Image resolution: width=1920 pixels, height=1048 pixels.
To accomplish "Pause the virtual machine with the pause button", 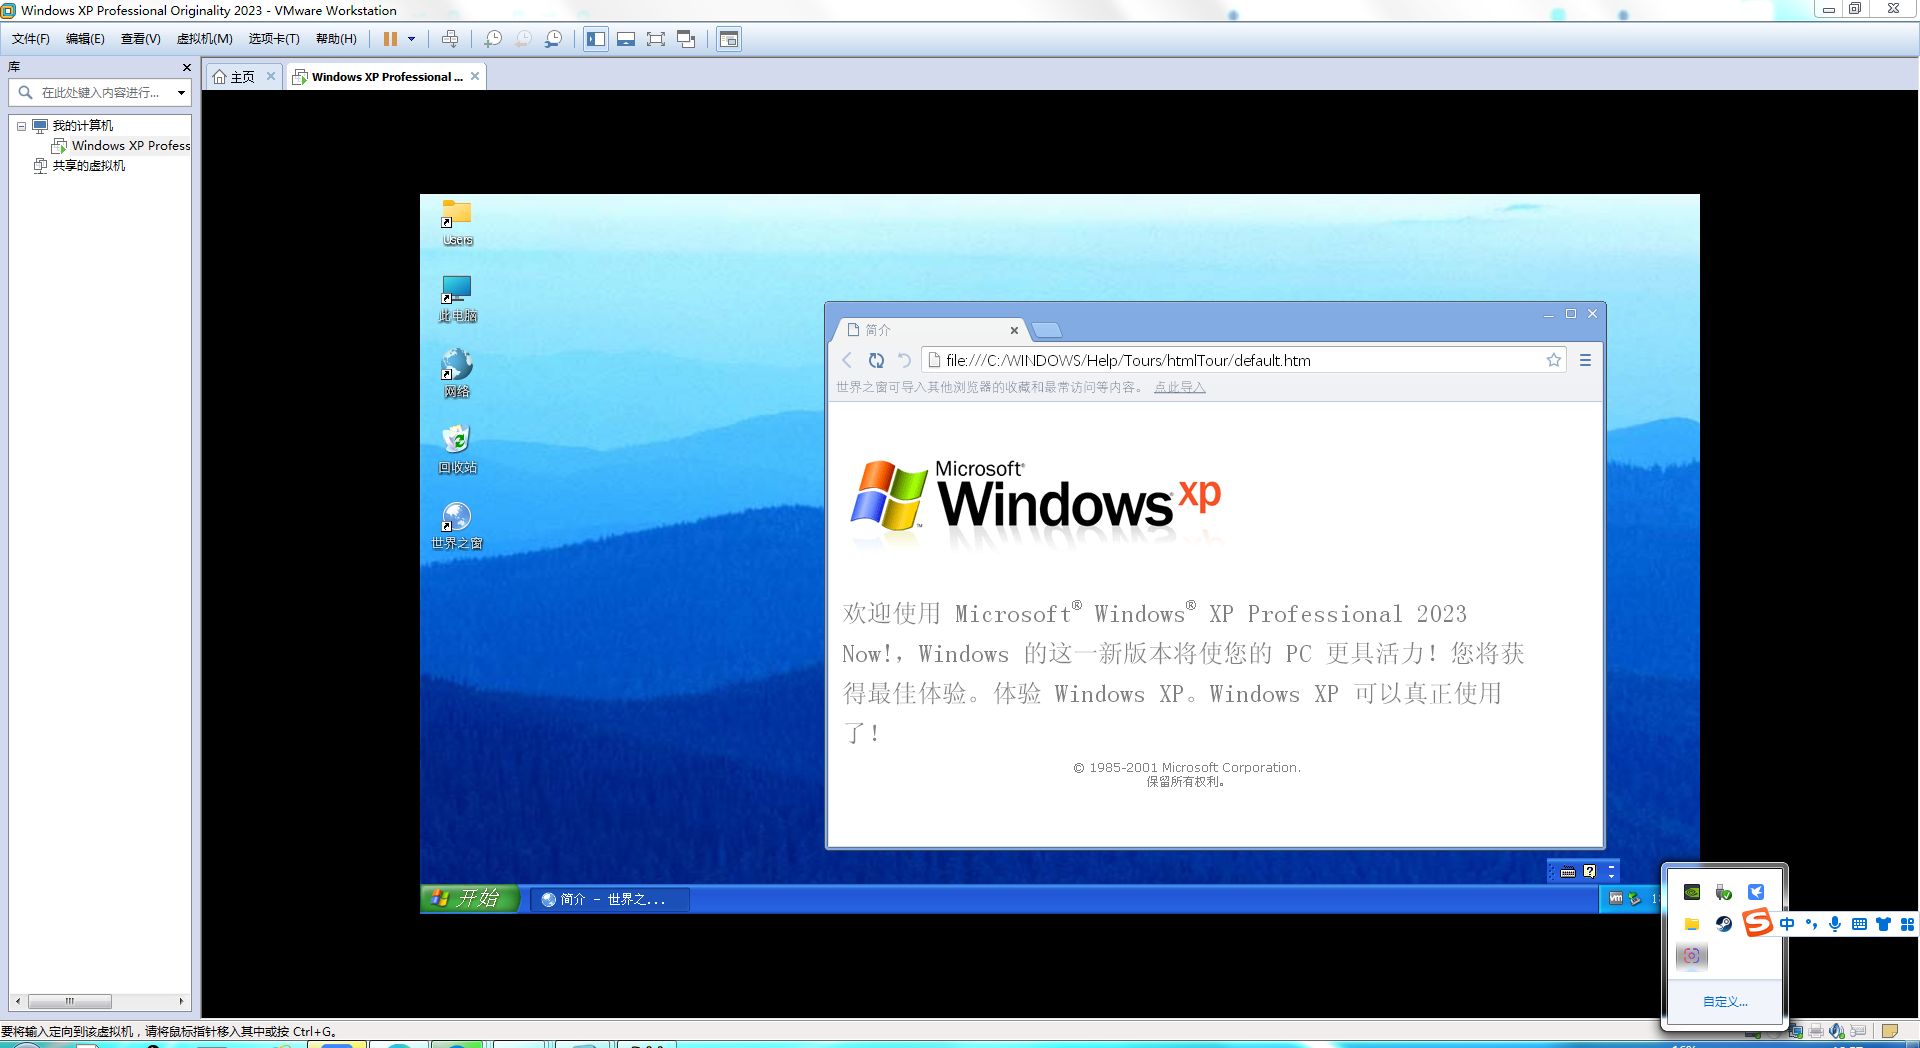I will click(390, 39).
